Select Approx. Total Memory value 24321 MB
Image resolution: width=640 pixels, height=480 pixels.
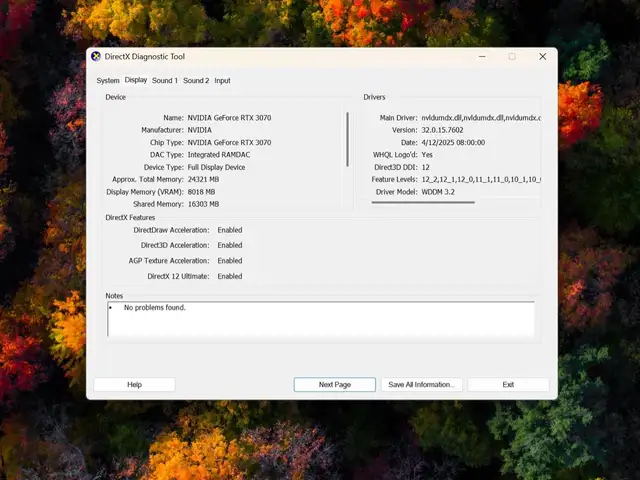203,179
